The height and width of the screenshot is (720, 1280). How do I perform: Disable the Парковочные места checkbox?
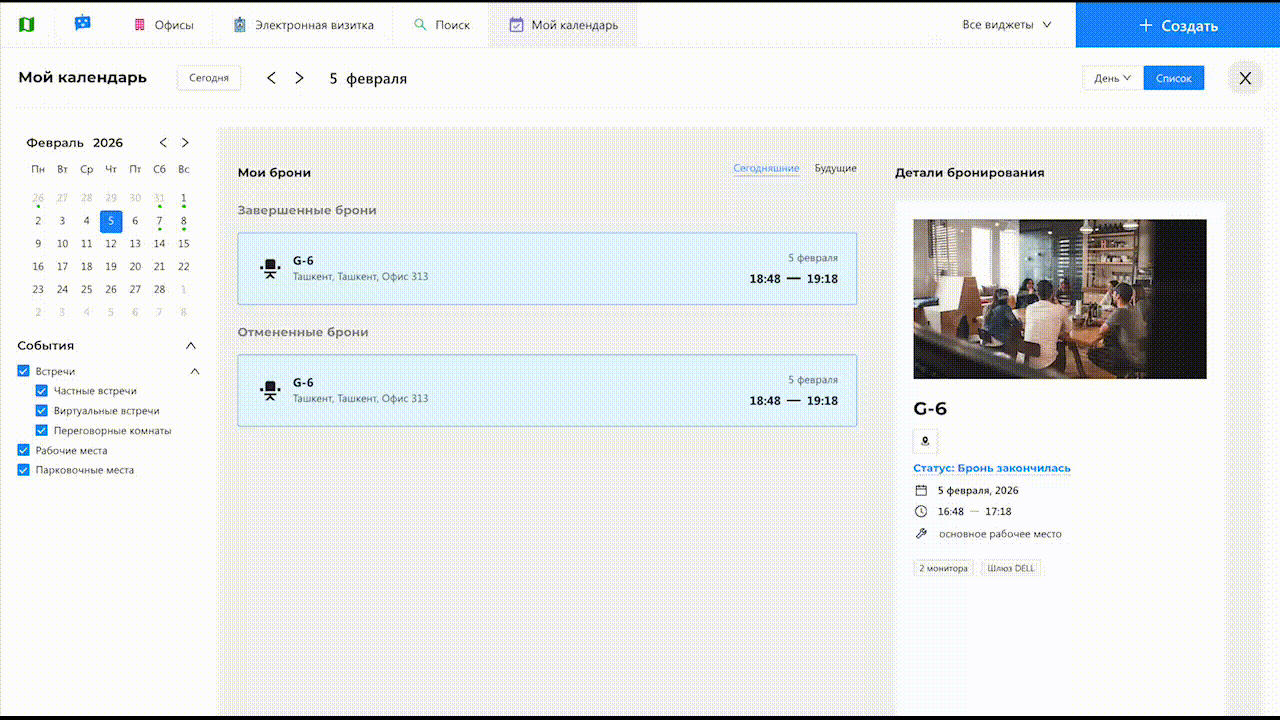click(x=24, y=469)
